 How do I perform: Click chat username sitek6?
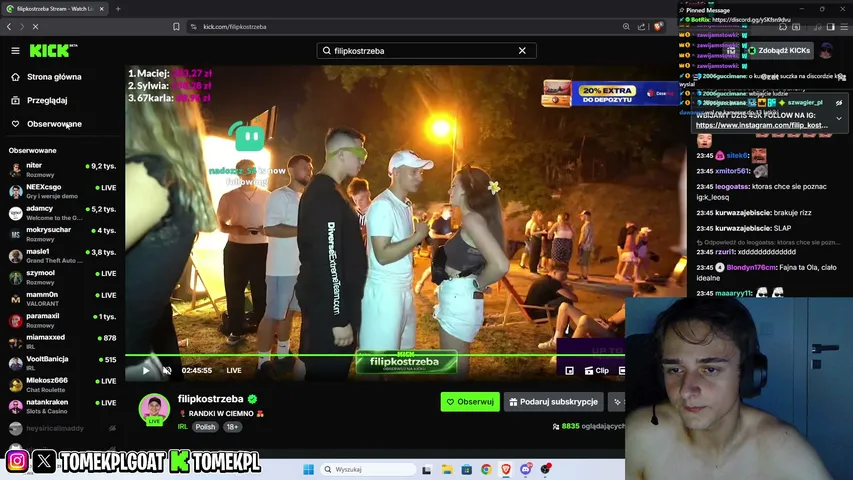point(737,156)
